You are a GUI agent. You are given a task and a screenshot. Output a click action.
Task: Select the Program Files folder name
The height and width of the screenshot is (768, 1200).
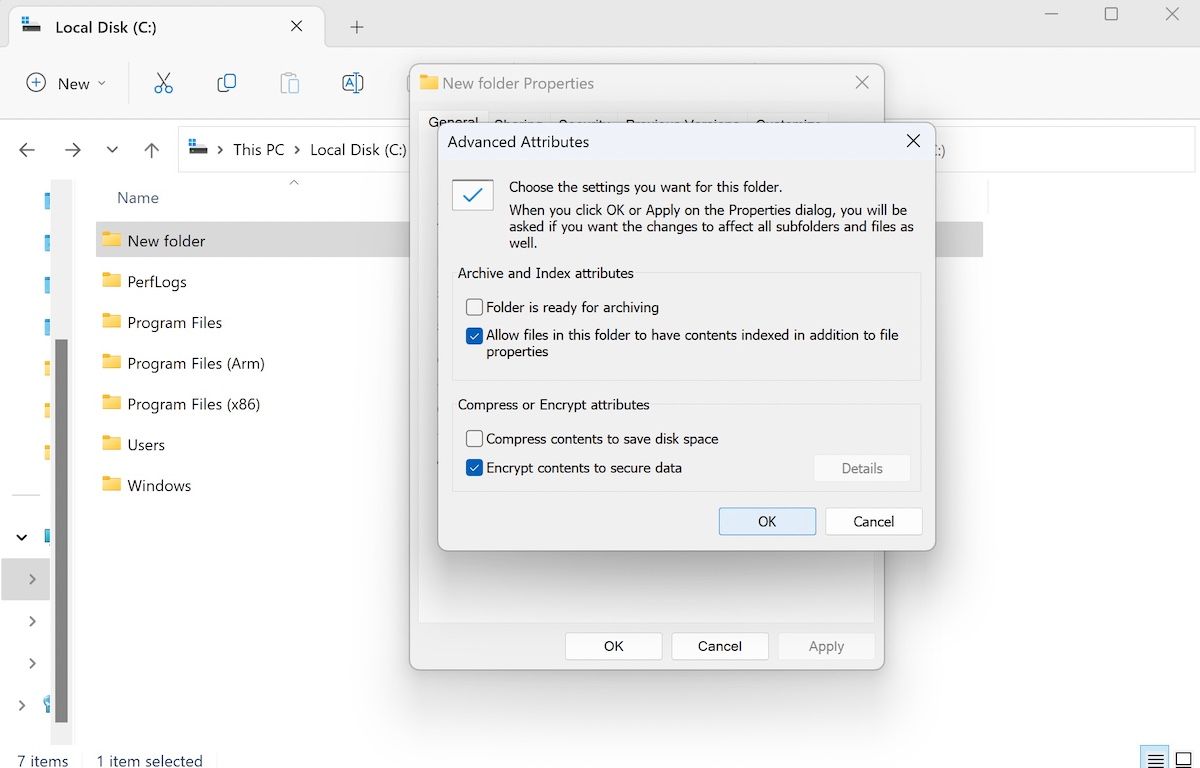tap(175, 322)
